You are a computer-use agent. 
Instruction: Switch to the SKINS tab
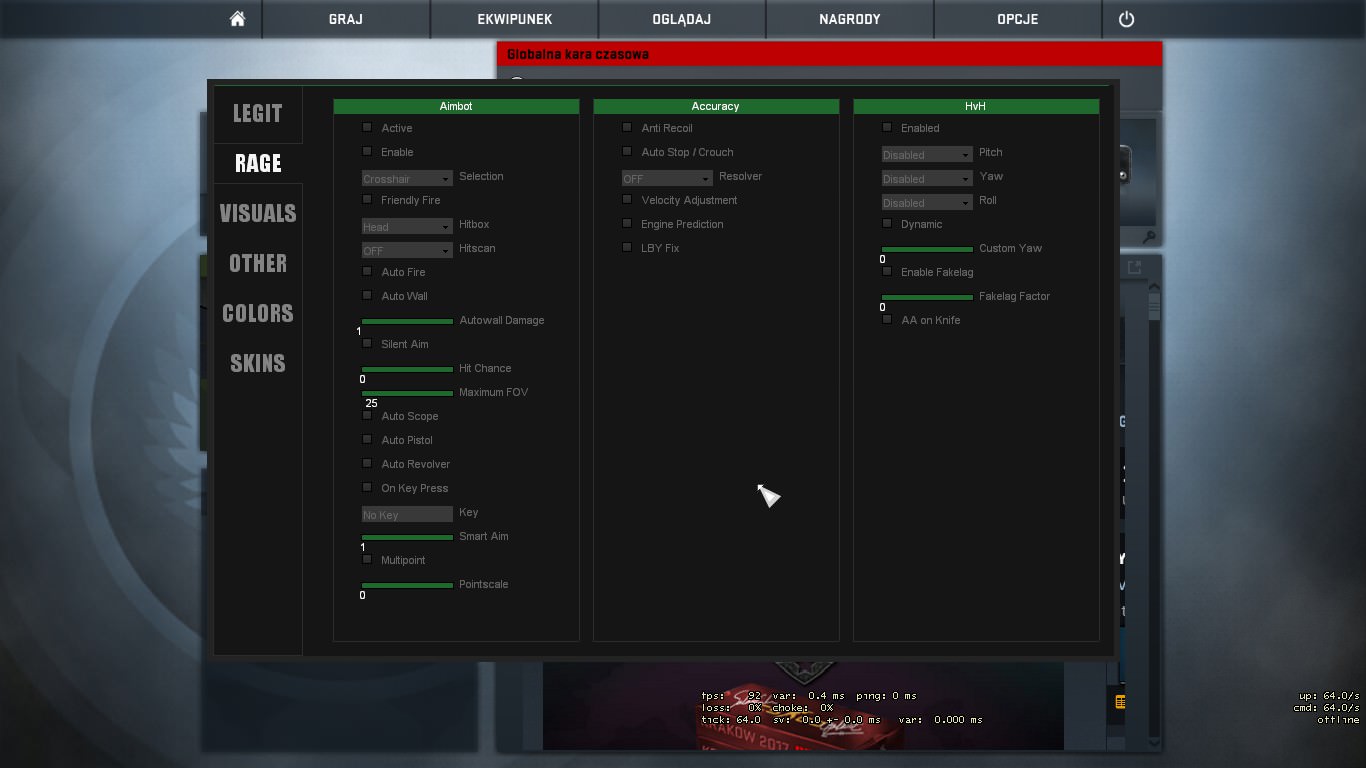tap(258, 363)
